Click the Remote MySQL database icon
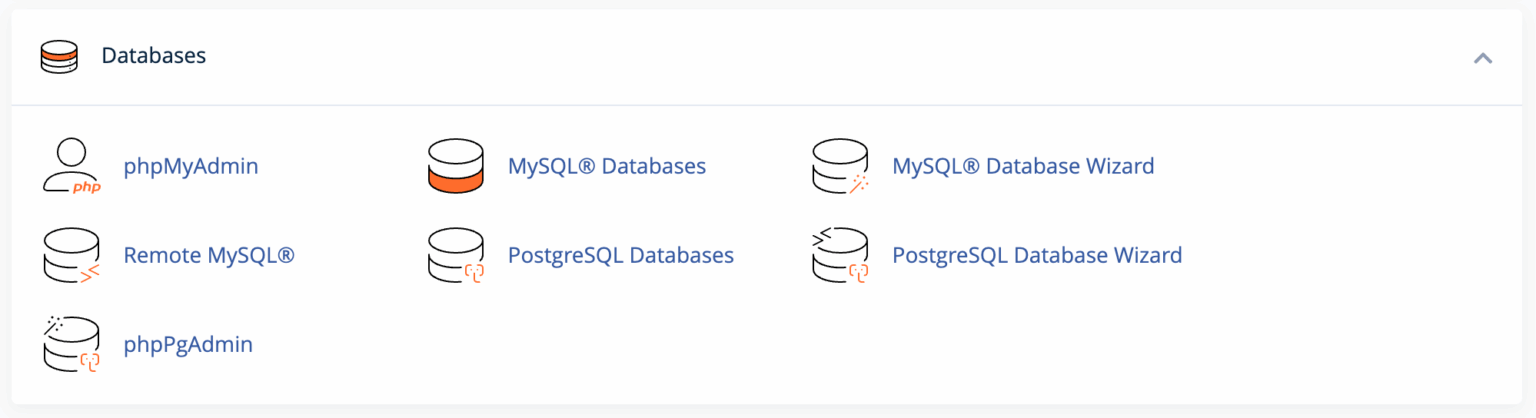This screenshot has height=418, width=1536. coord(71,255)
